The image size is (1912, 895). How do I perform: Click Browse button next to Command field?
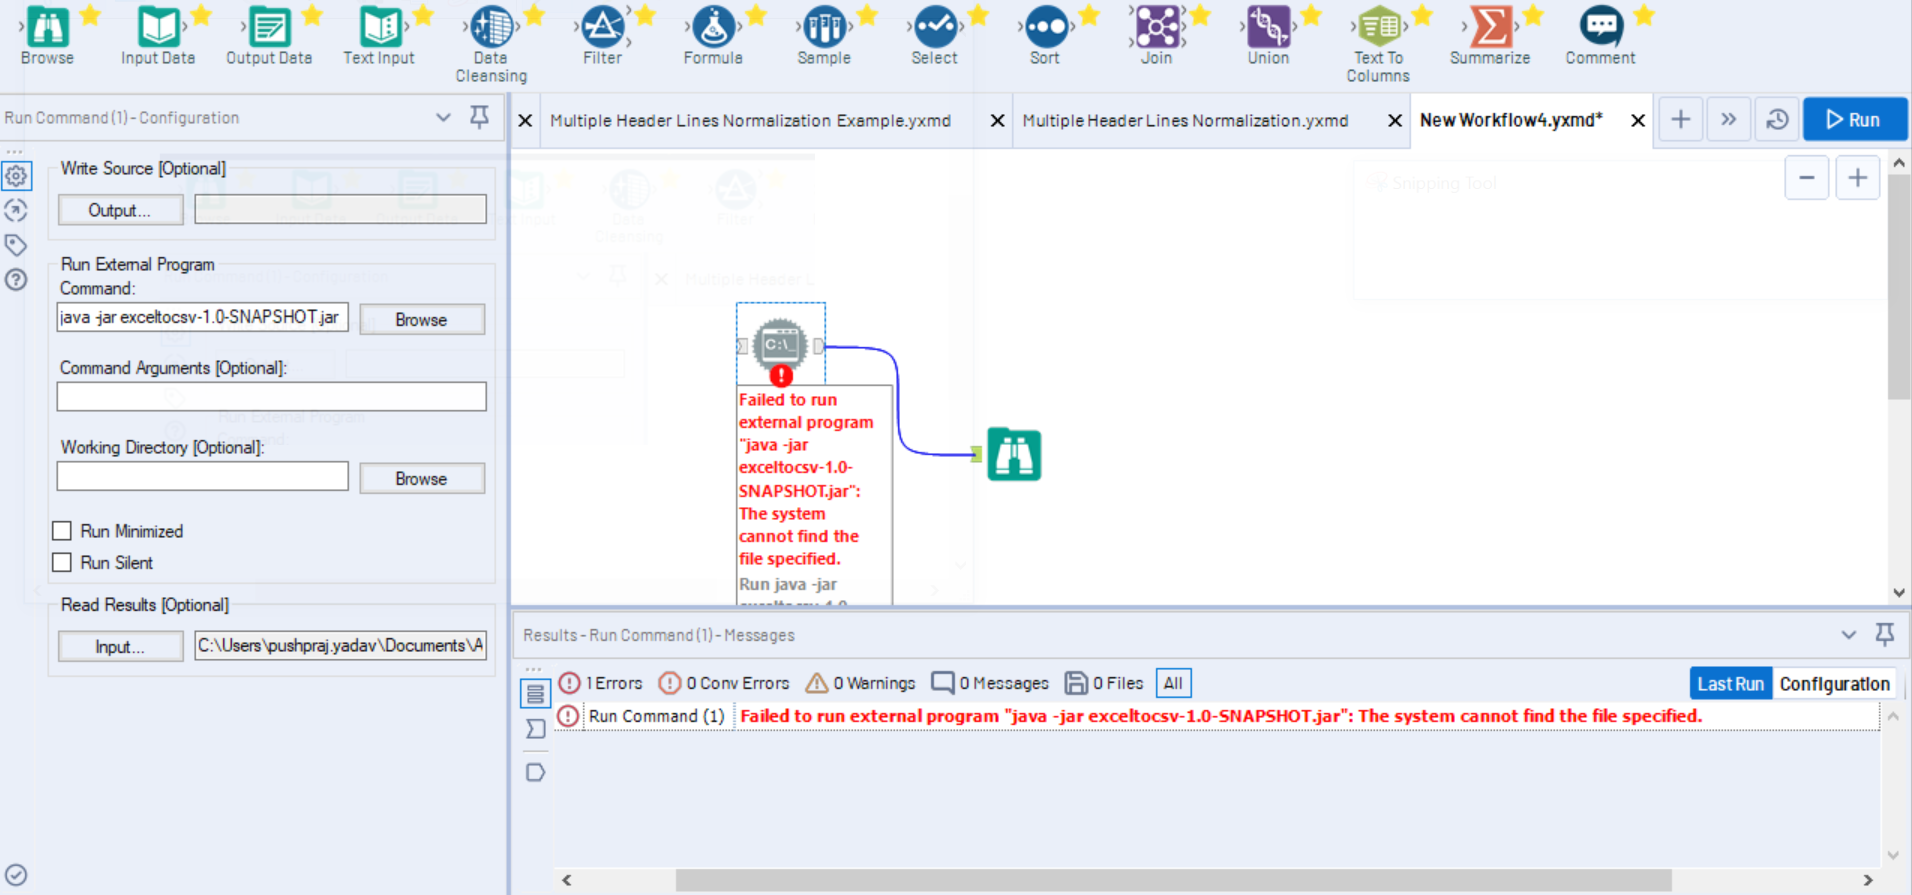point(421,320)
